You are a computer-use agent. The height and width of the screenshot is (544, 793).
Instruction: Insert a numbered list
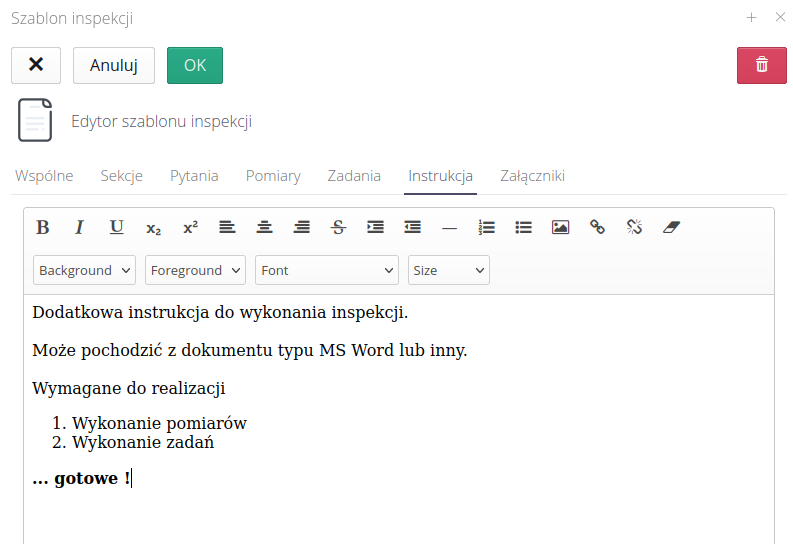[x=487, y=227]
